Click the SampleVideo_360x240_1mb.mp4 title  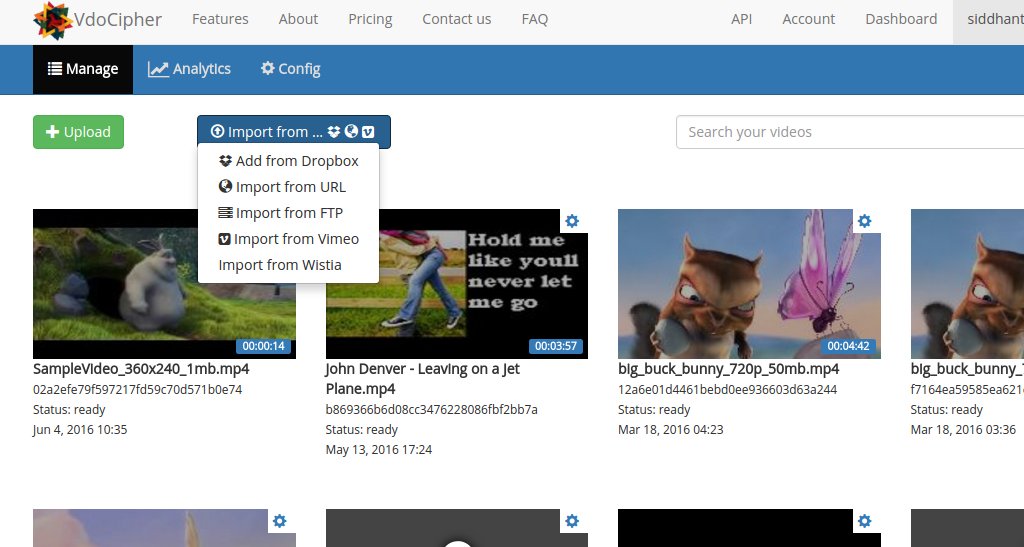pyautogui.click(x=141, y=369)
